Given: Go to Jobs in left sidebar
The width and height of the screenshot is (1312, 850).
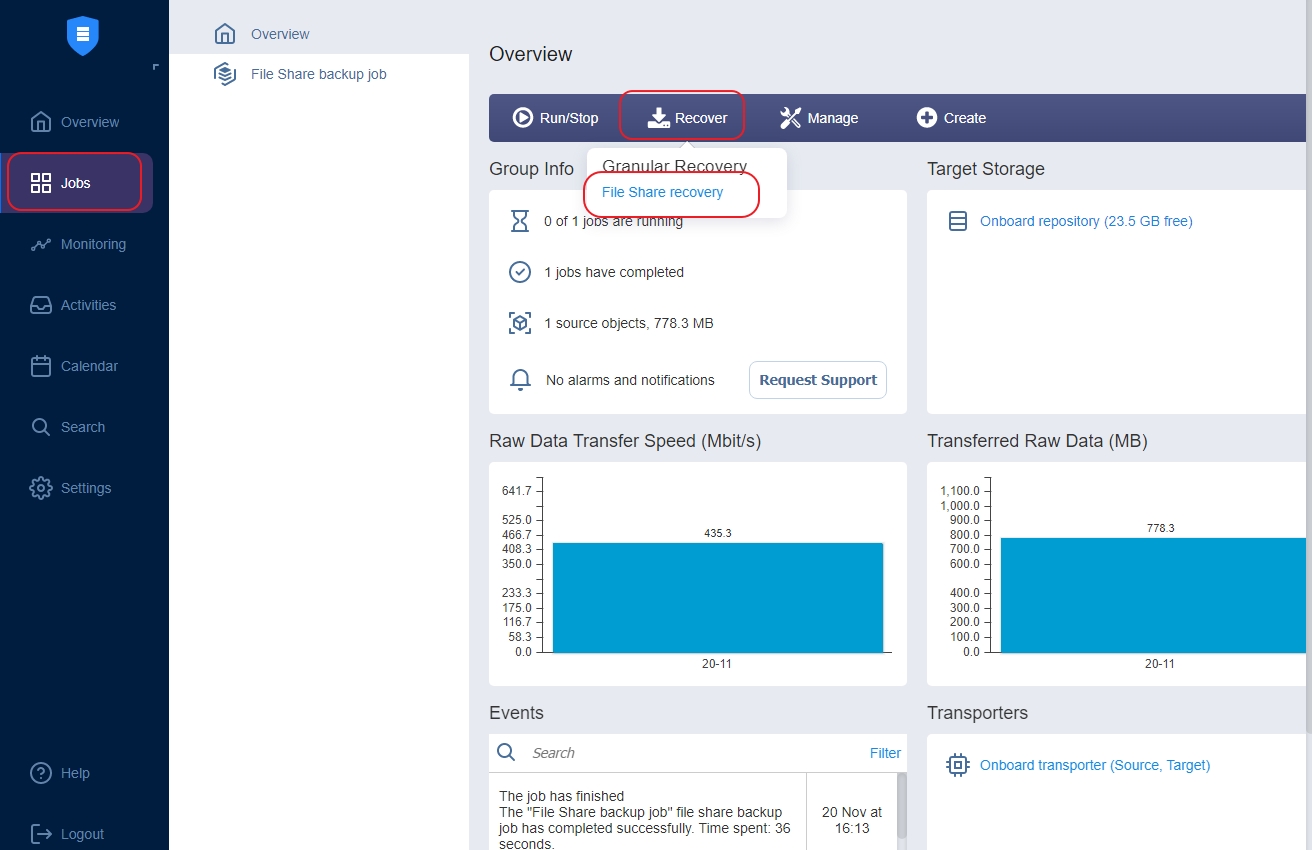Looking at the screenshot, I should coord(75,183).
